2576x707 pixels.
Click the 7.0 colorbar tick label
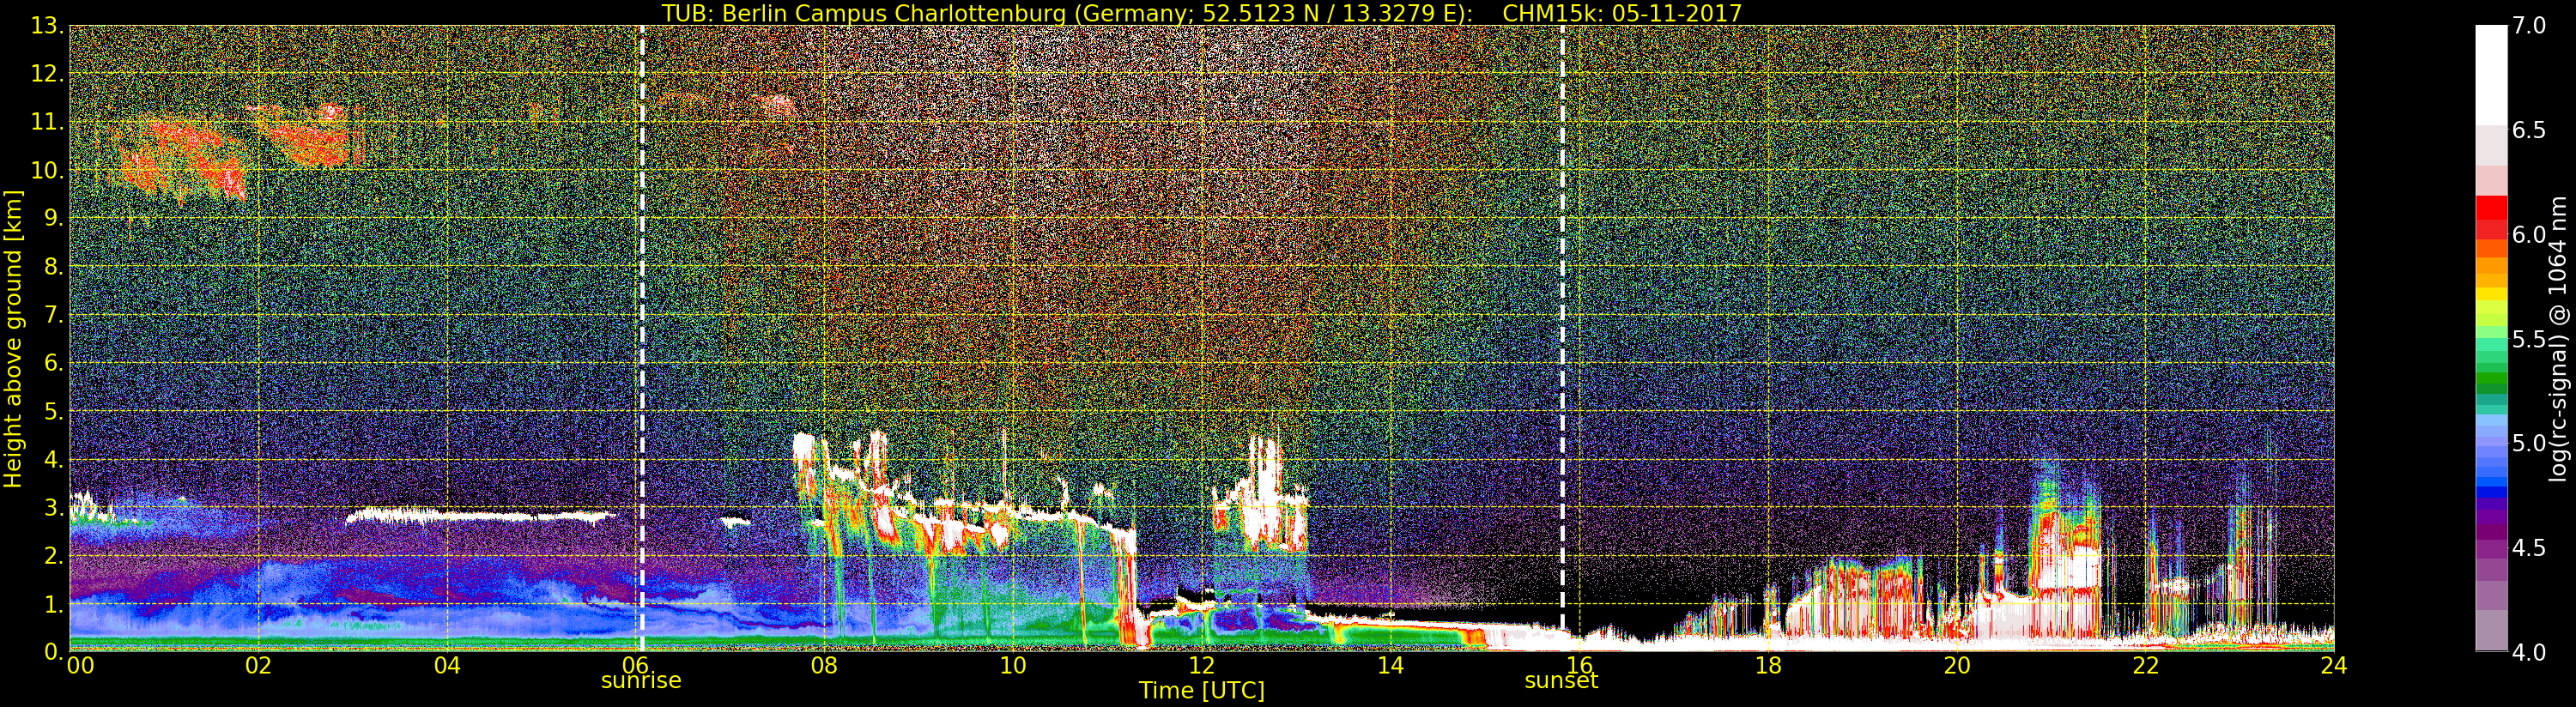pos(2529,26)
